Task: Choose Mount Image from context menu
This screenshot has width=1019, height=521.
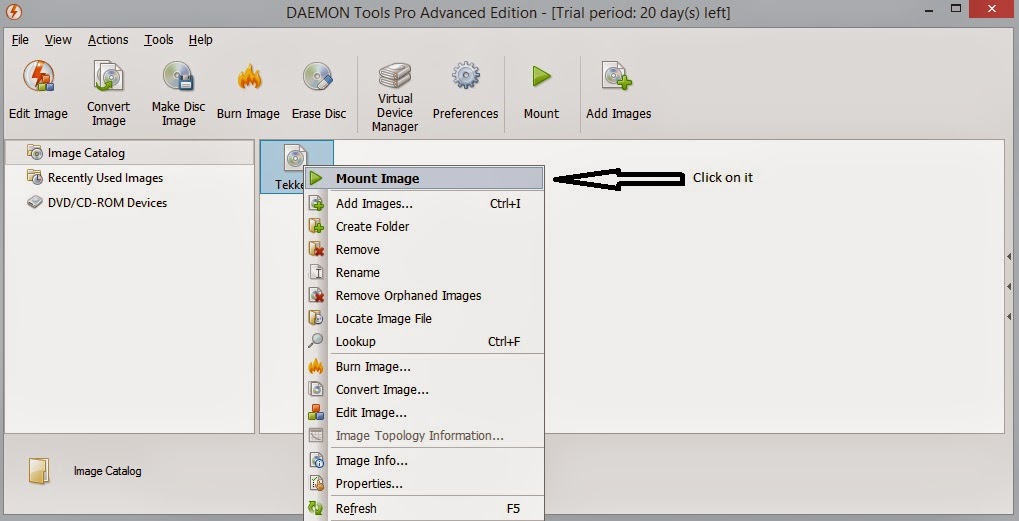Action: [424, 179]
